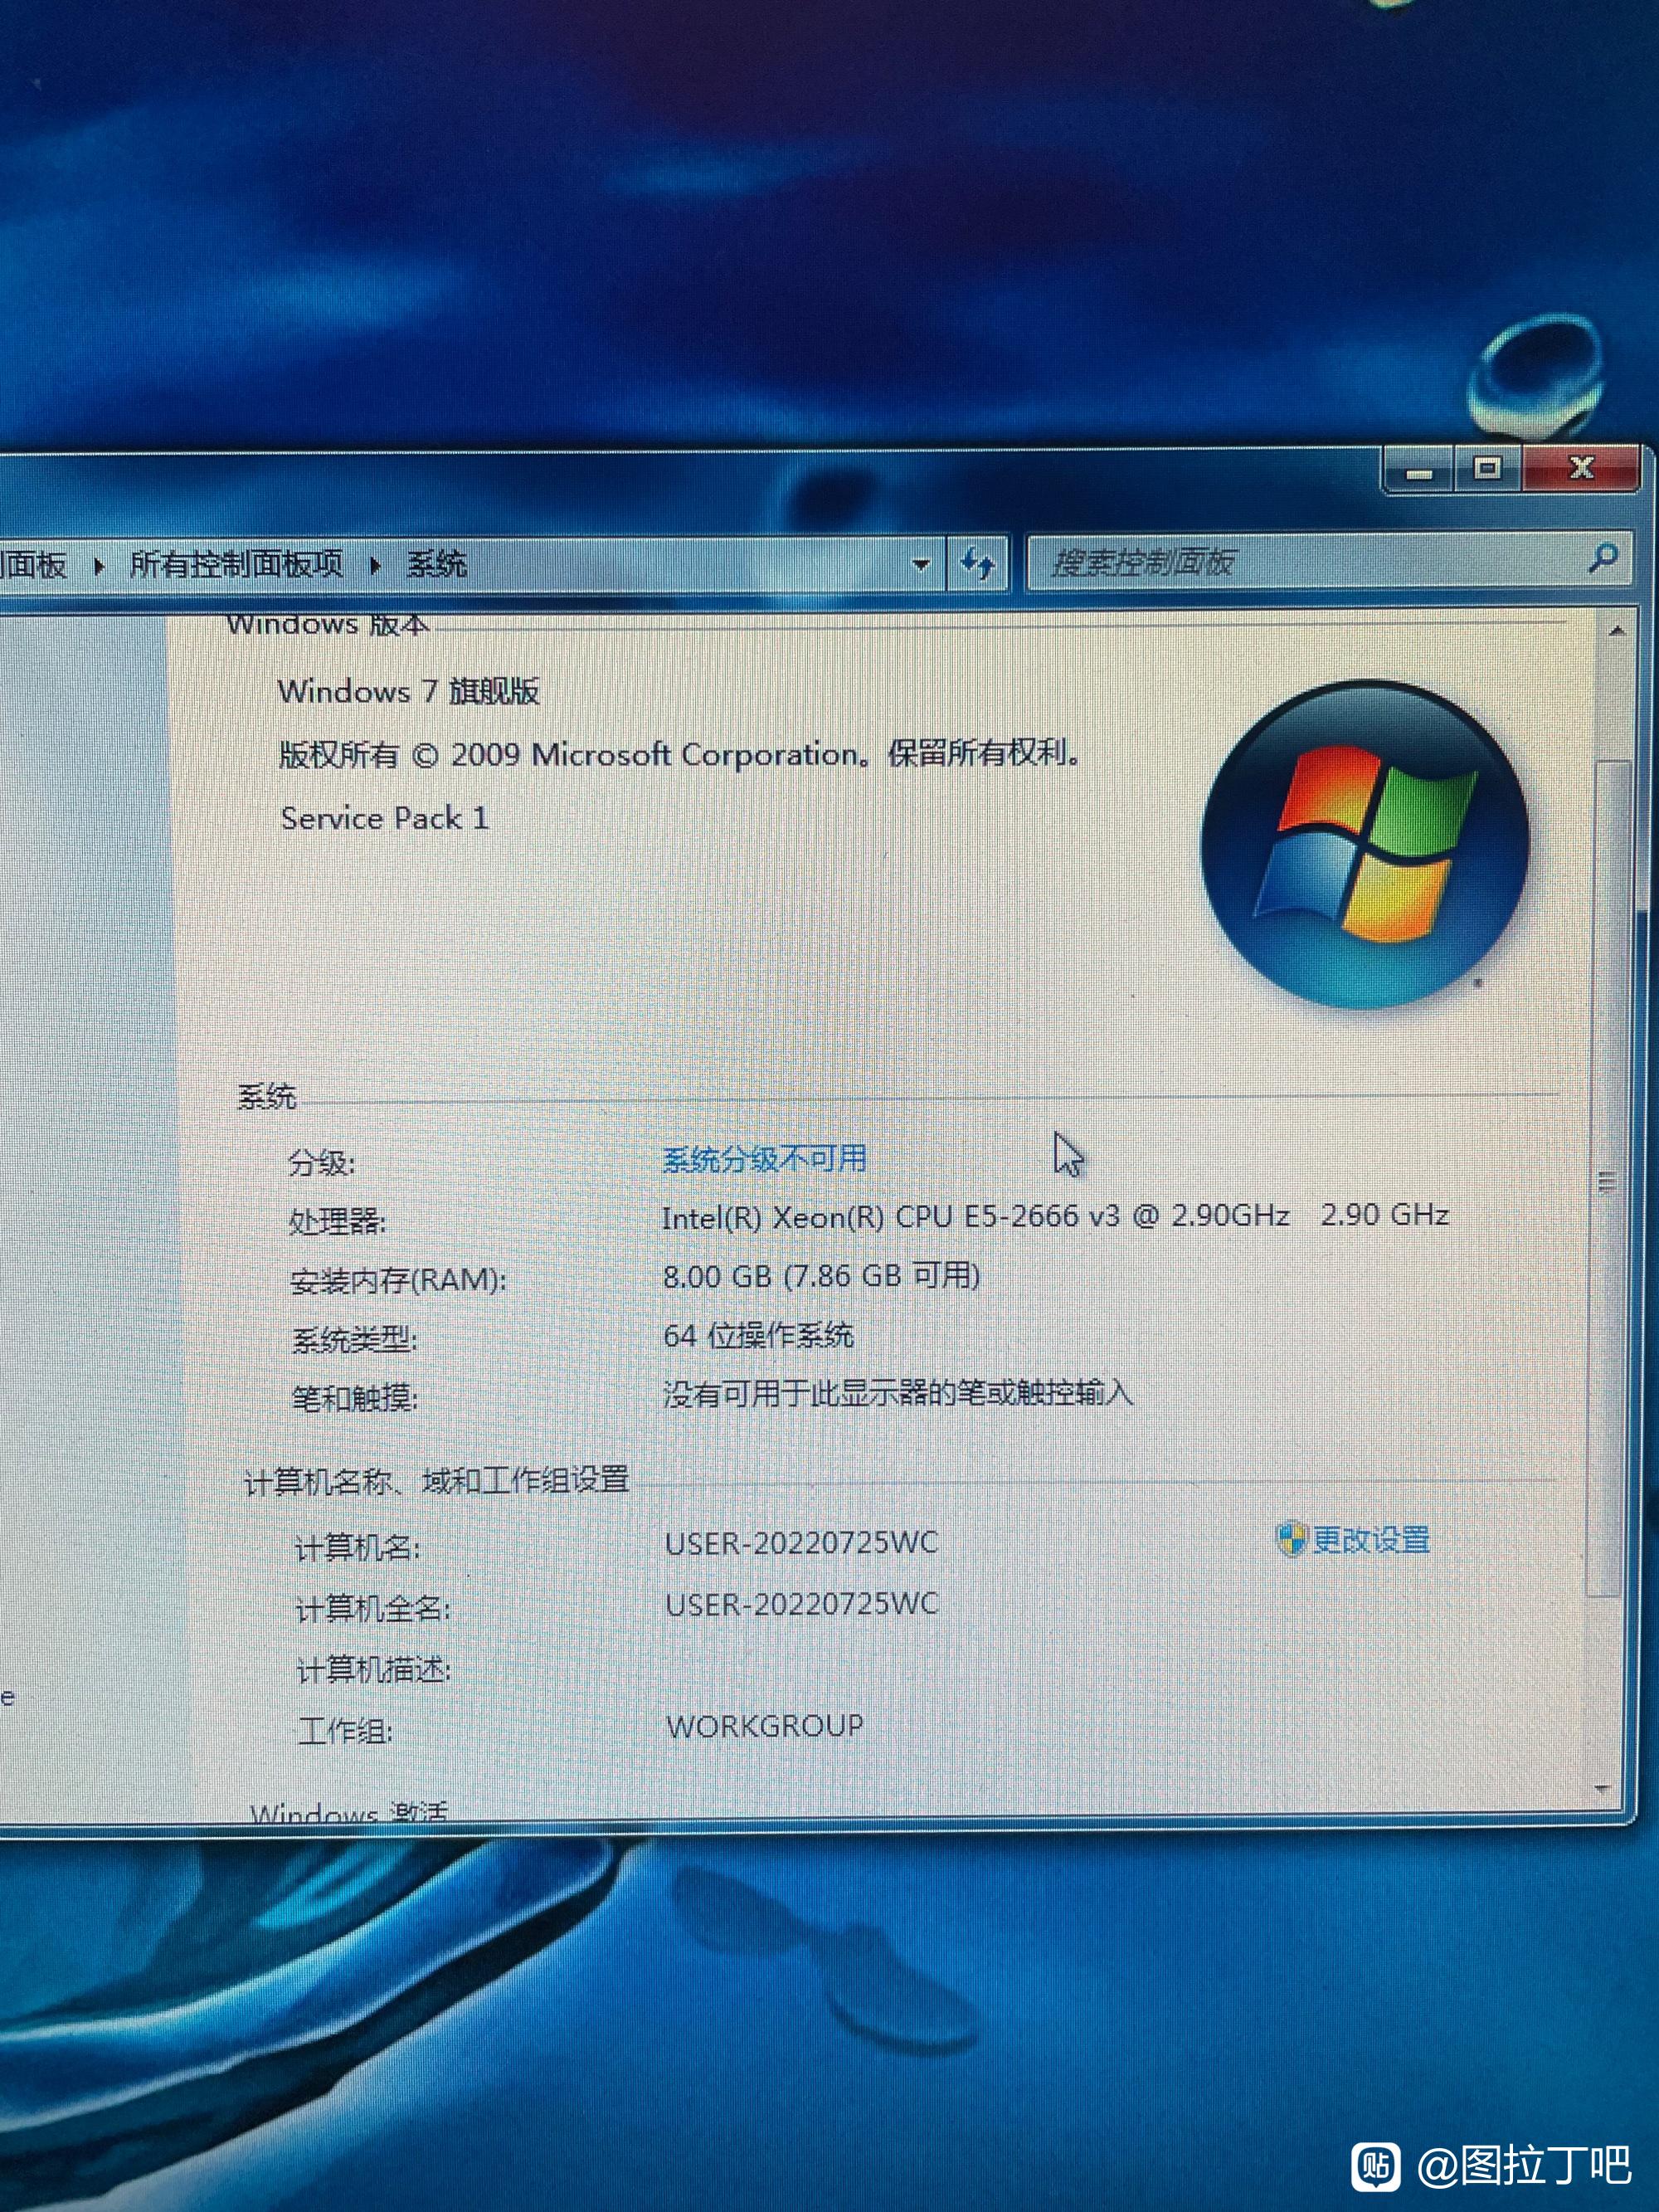Click 64 位操作系统 value

click(758, 1334)
